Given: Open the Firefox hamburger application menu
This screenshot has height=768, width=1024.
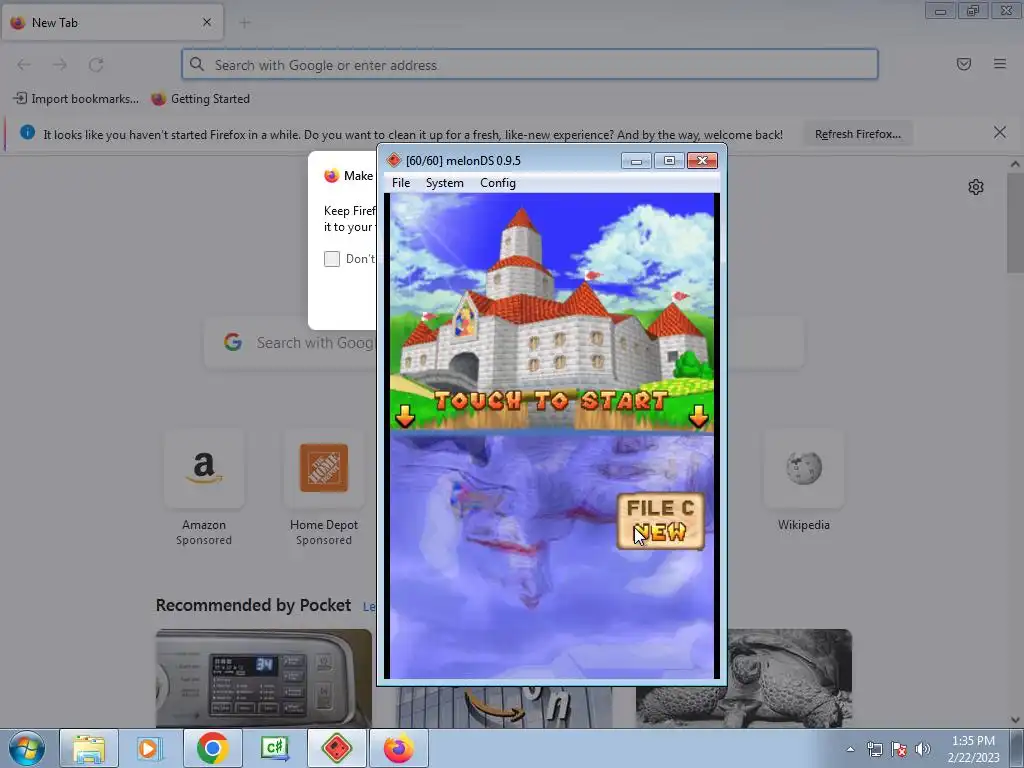Looking at the screenshot, I should coord(1000,64).
